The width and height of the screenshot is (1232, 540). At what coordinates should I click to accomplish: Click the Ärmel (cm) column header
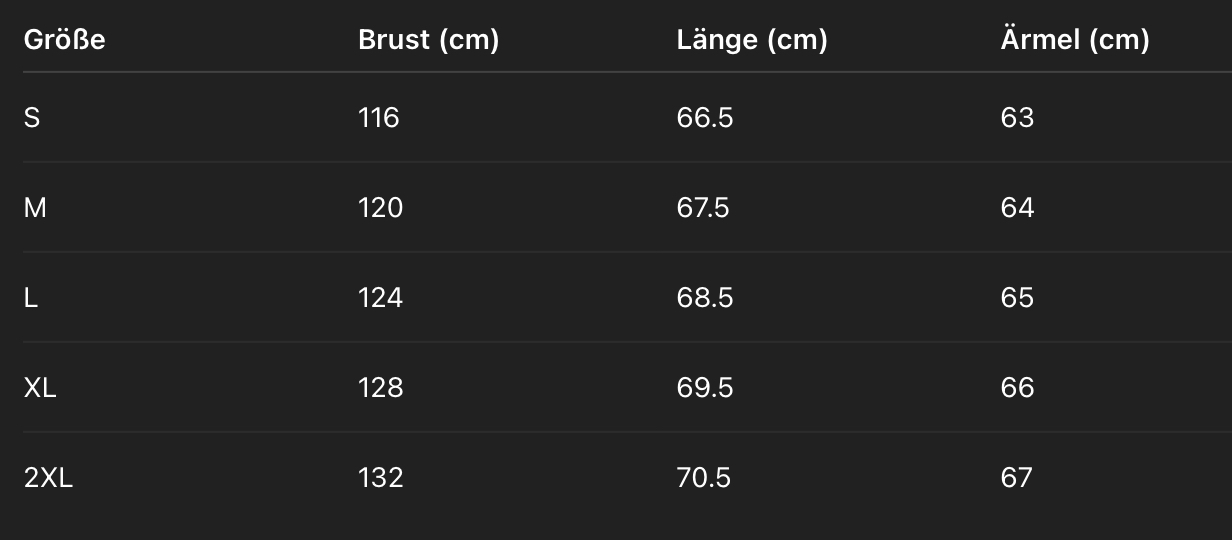pyautogui.click(x=1075, y=40)
